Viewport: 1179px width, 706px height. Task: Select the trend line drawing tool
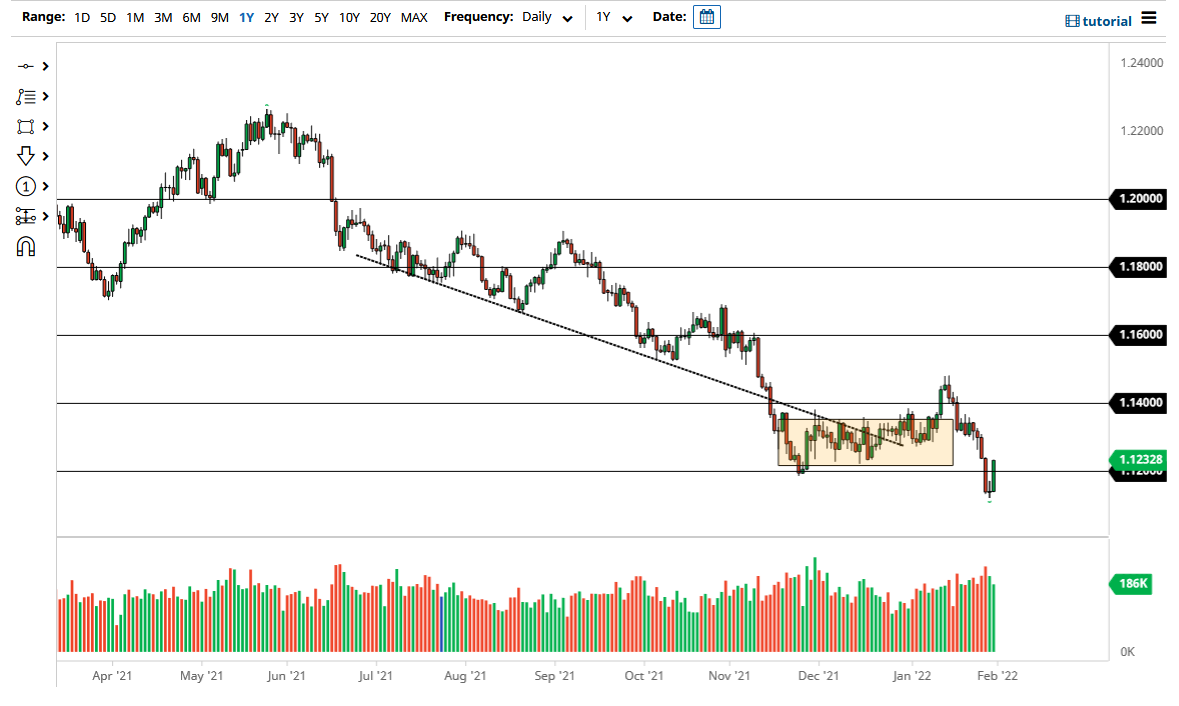pos(27,66)
